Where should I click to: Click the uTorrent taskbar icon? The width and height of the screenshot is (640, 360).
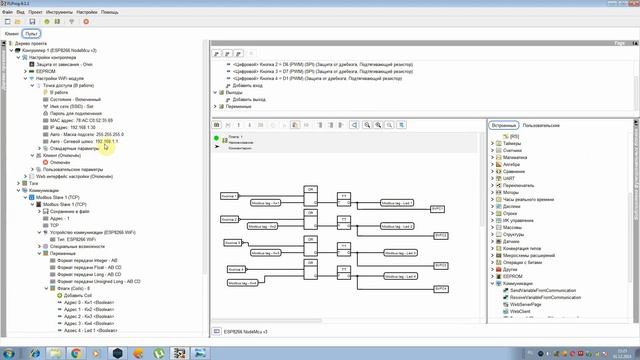tap(159, 353)
